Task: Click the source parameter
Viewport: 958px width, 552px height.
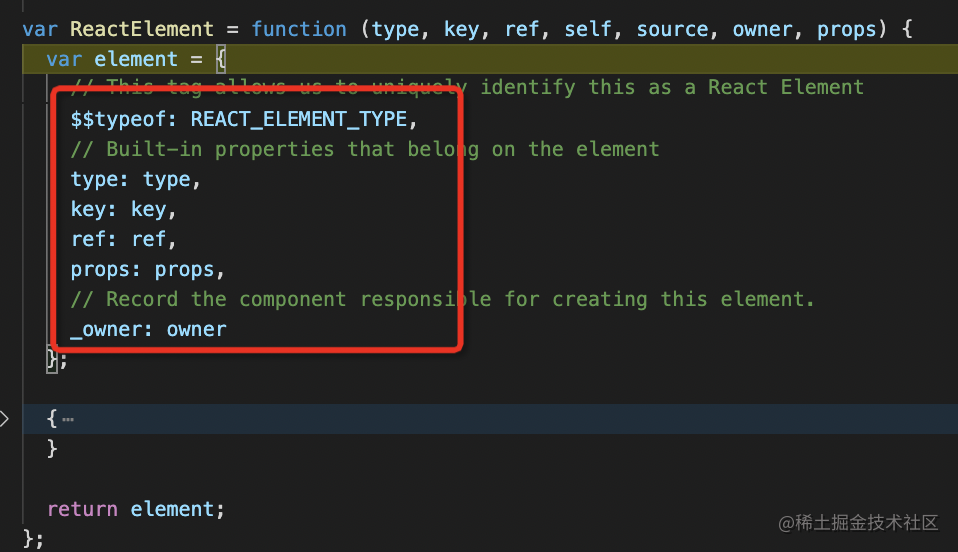Action: pyautogui.click(x=672, y=29)
